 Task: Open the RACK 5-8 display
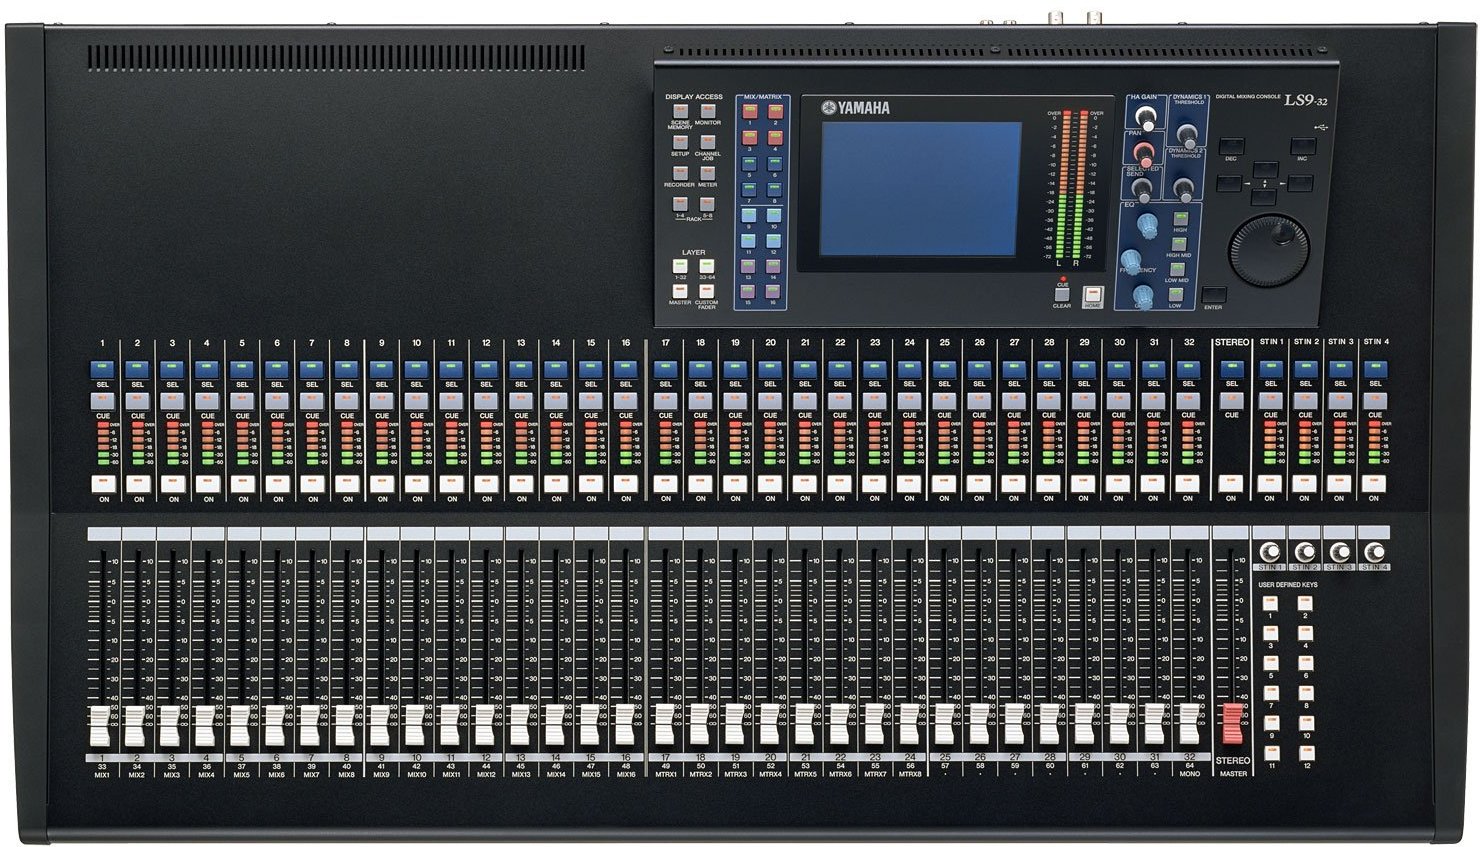[x=707, y=203]
